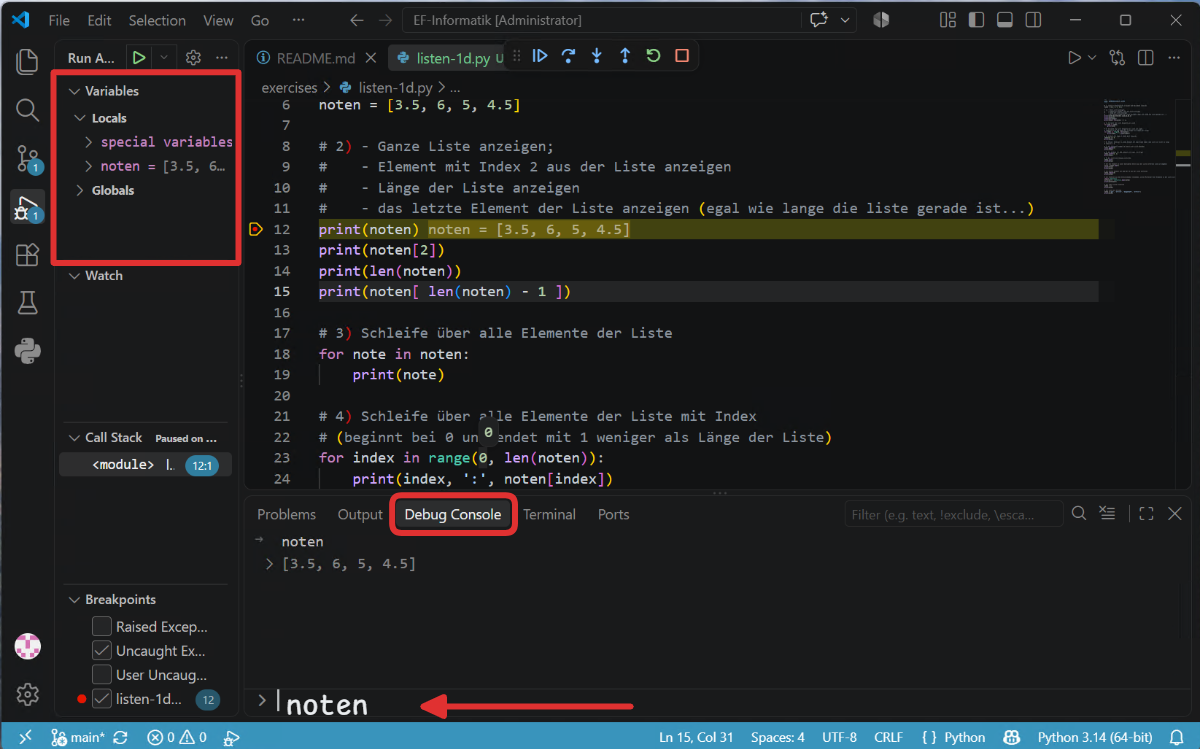Open Source Control view in activity bar
This screenshot has height=749, width=1200.
point(27,158)
